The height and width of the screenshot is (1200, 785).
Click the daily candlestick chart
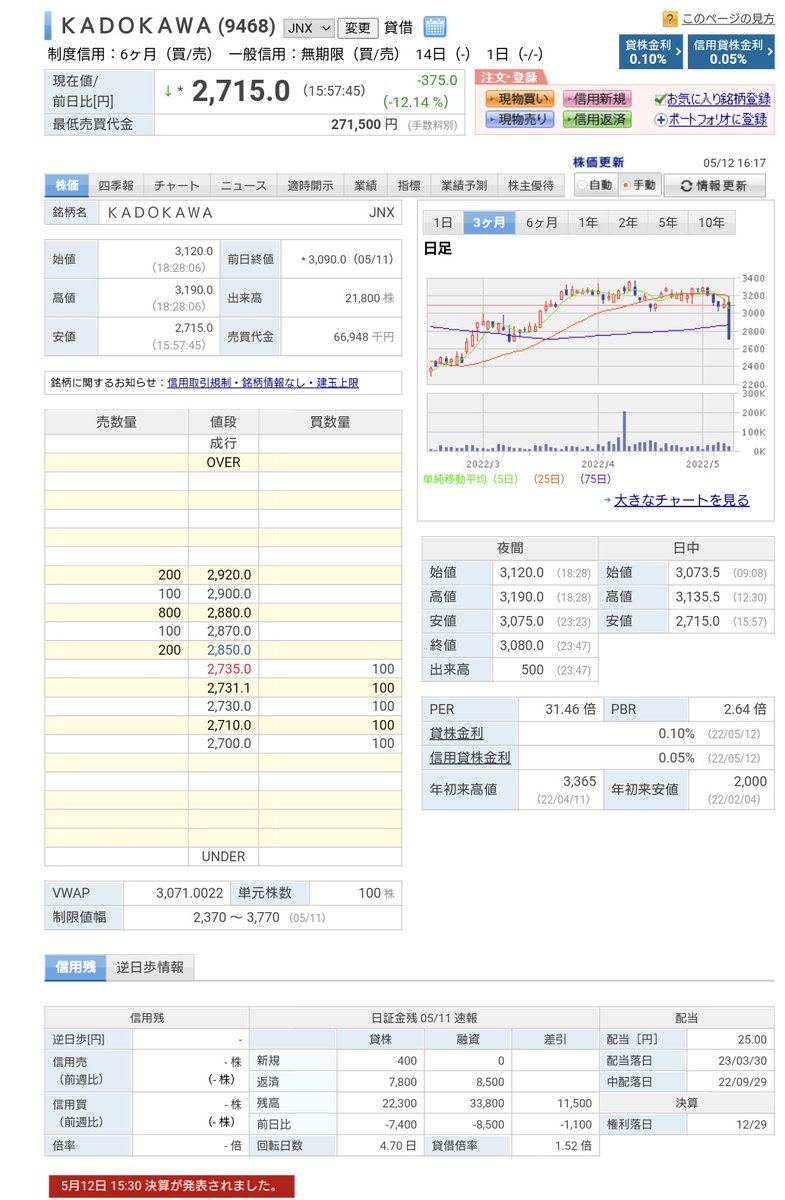pyautogui.click(x=581, y=331)
